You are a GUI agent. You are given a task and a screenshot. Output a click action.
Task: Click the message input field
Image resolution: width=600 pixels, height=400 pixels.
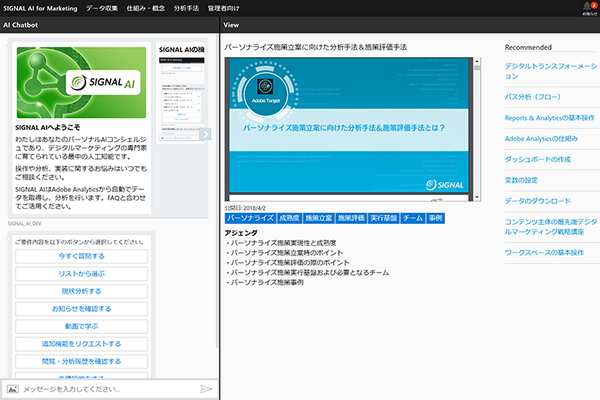coord(105,388)
